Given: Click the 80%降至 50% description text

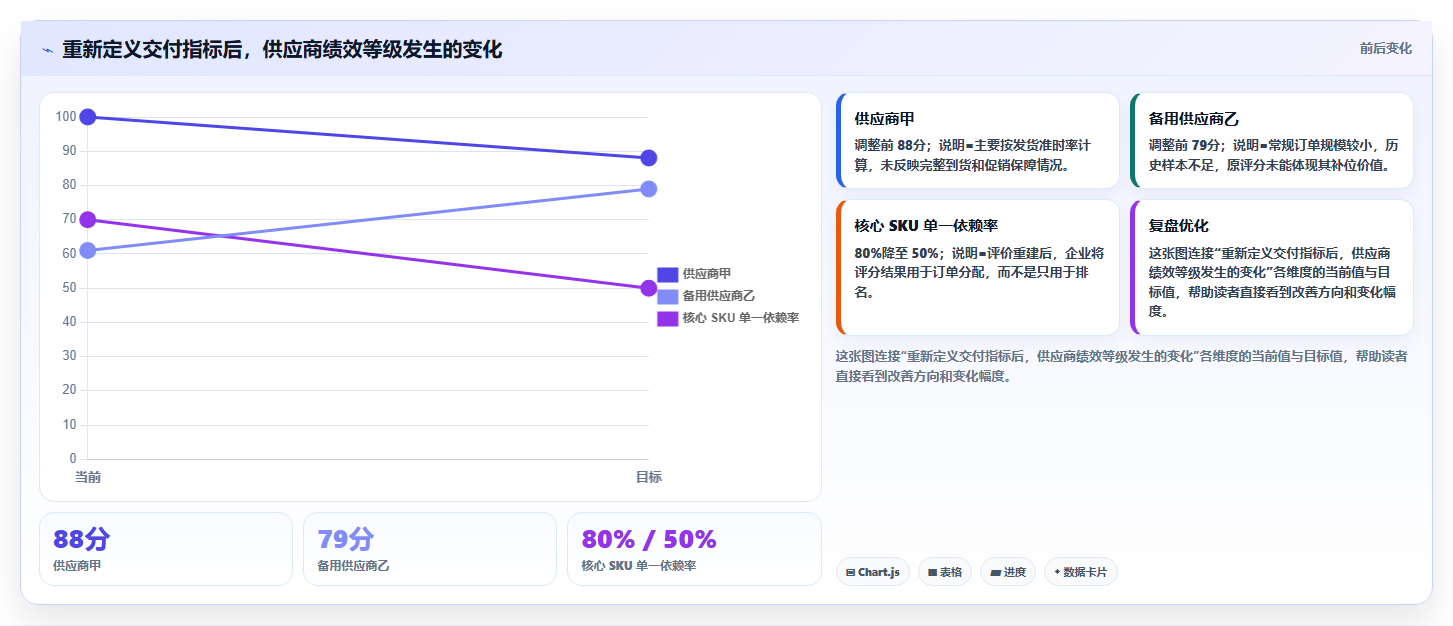Looking at the screenshot, I should coord(979,272).
